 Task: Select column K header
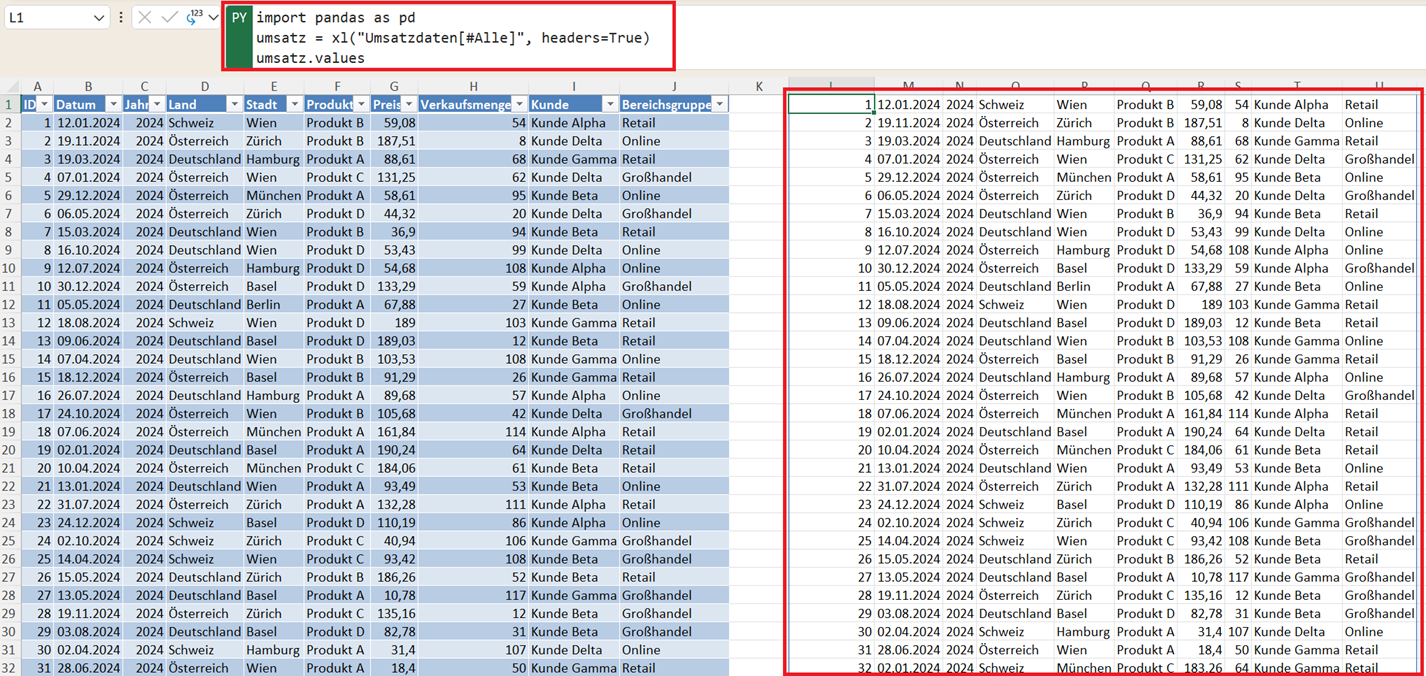coord(759,87)
